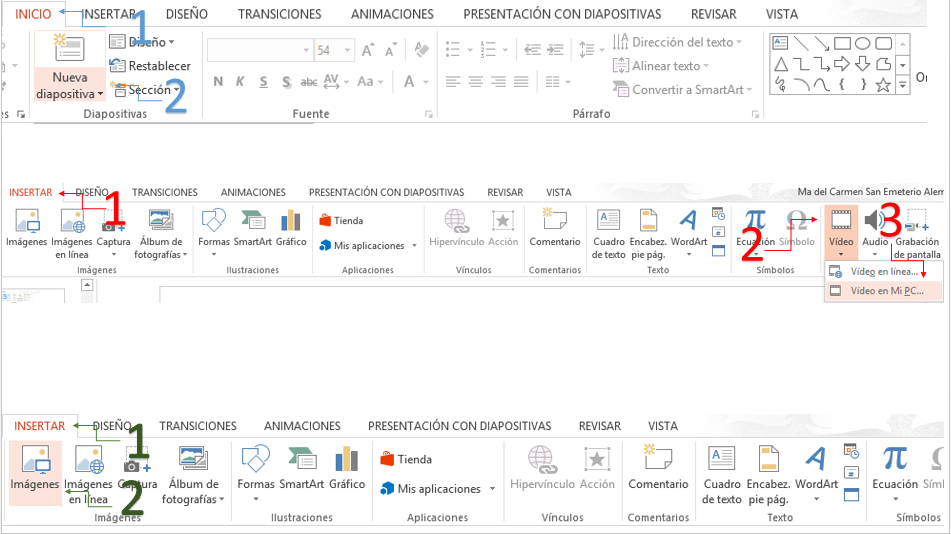Click the Nueva diapositiva slide icon

point(70,49)
